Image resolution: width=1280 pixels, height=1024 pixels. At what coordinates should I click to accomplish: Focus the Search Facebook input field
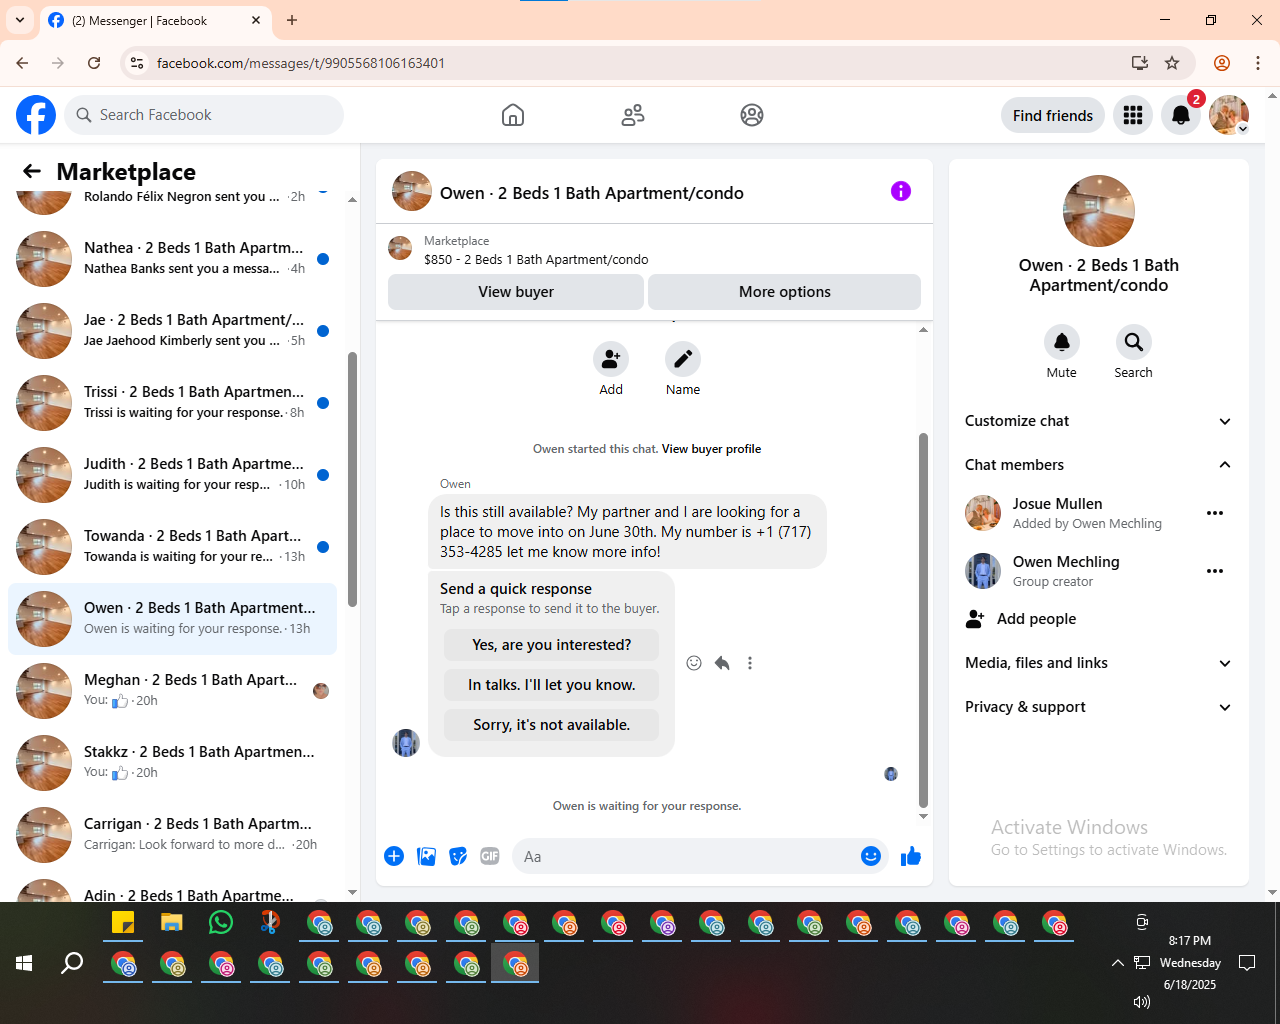point(204,115)
